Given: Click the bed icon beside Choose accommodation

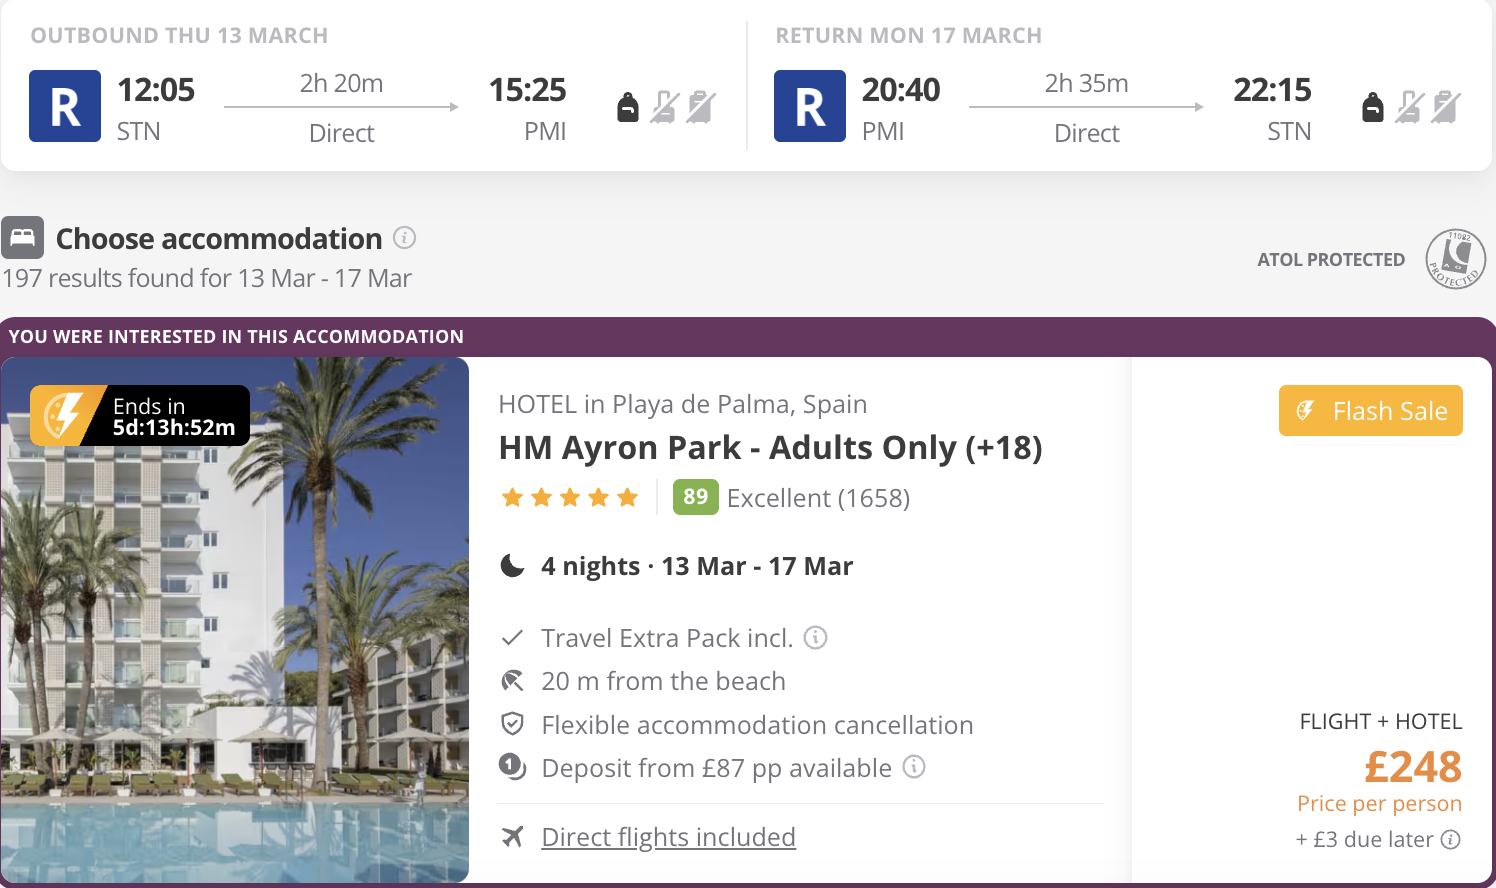Looking at the screenshot, I should point(23,238).
